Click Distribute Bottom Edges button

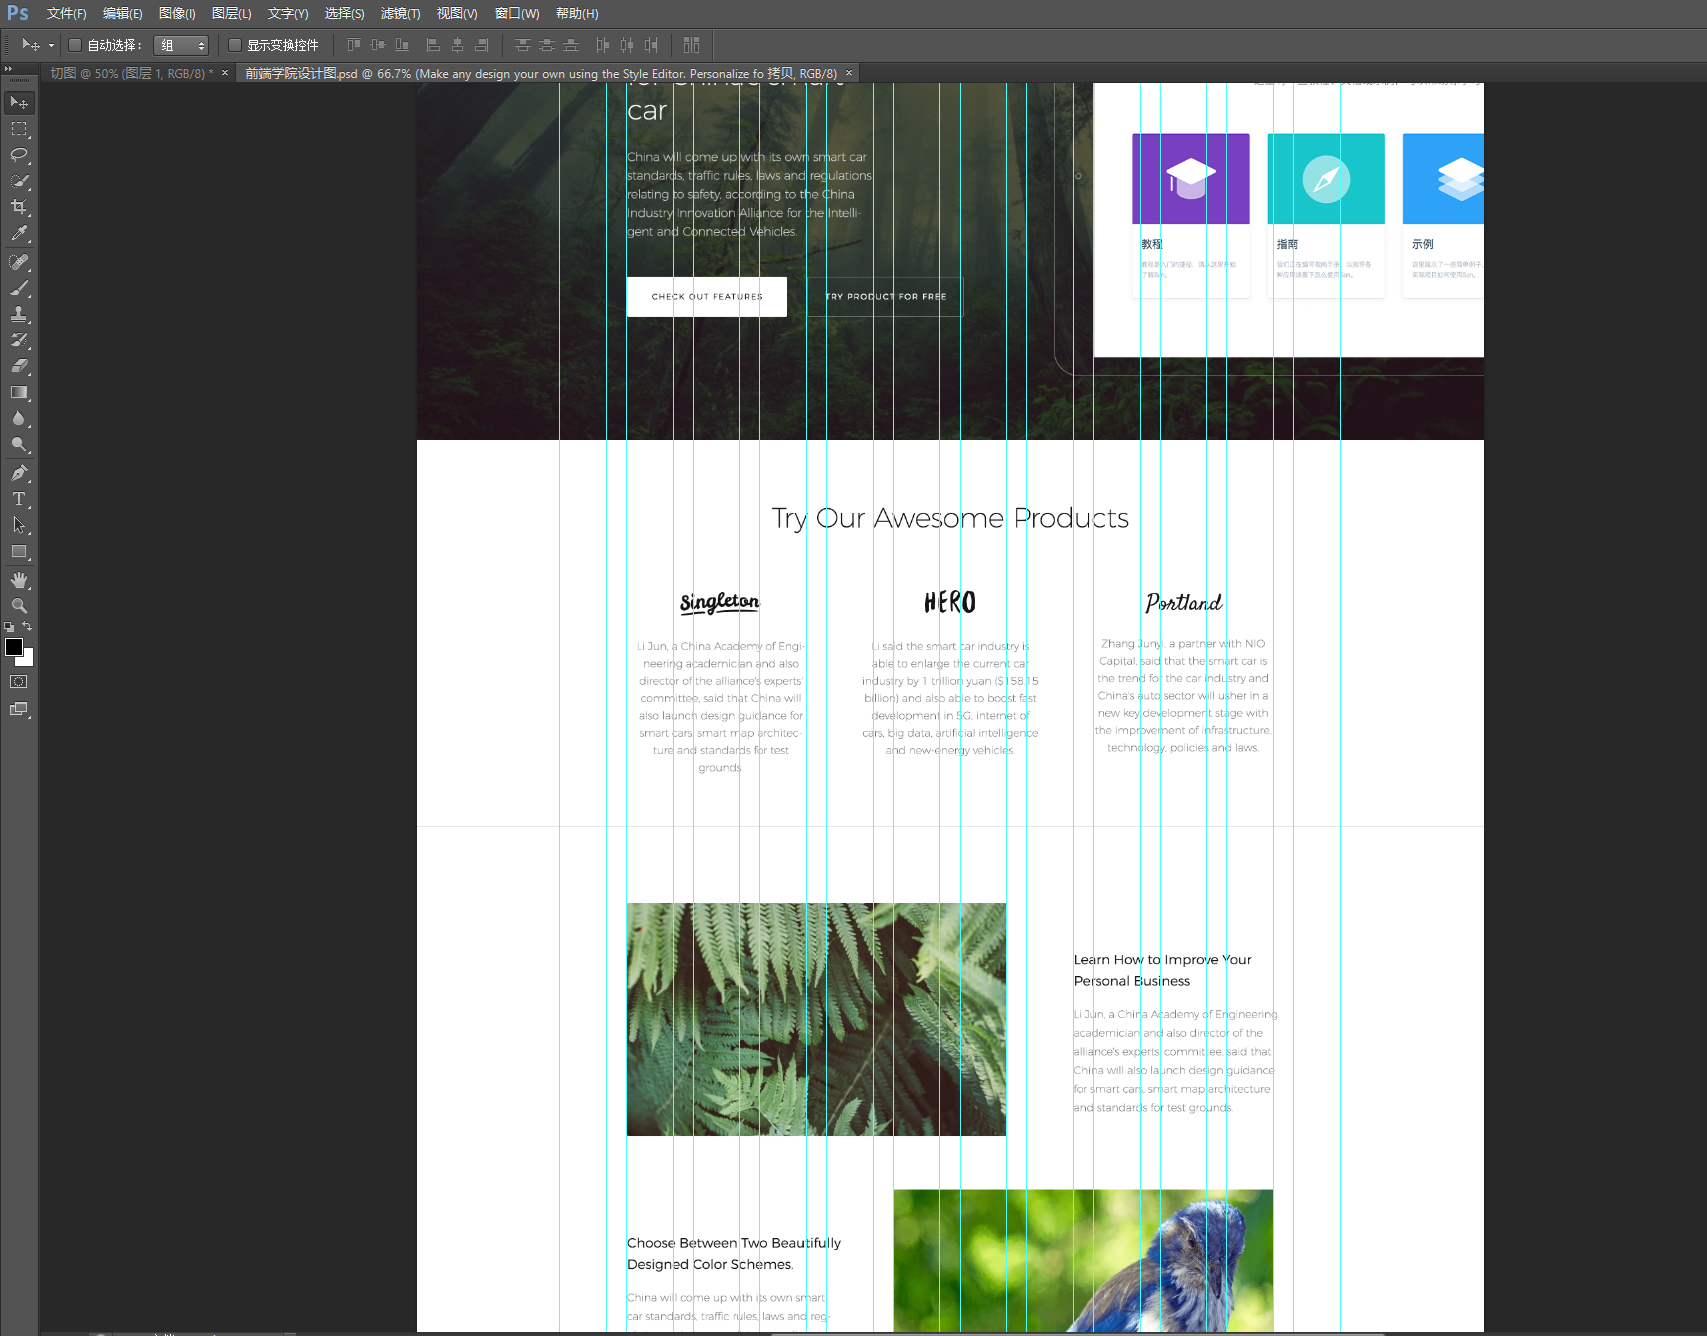[x=571, y=45]
